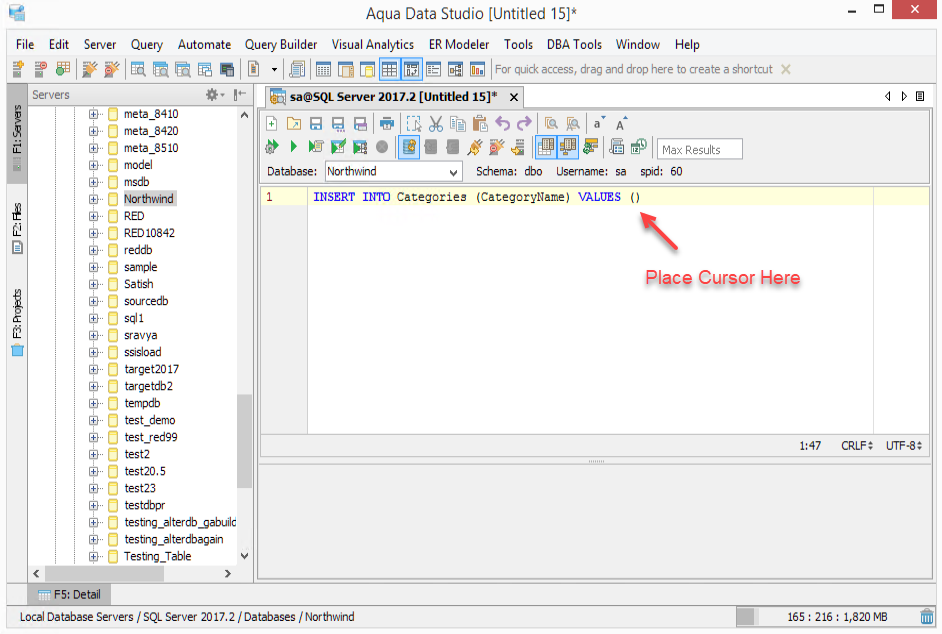Save the script with the Save icon
The image size is (942, 634).
316,124
